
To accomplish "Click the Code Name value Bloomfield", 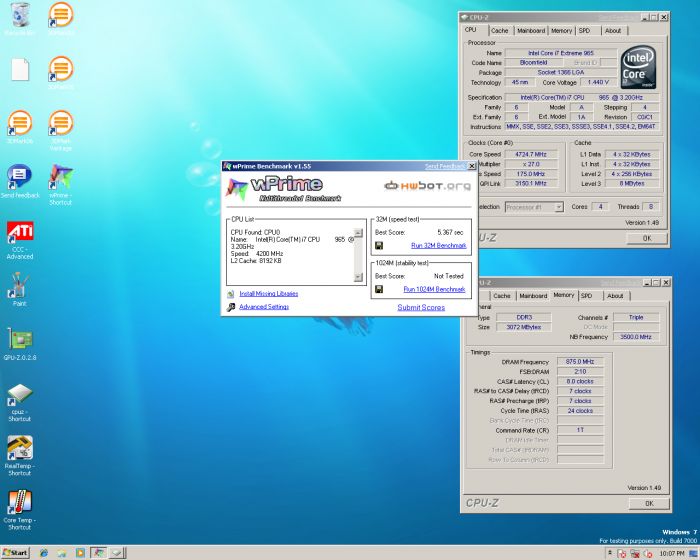I will 533,63.
